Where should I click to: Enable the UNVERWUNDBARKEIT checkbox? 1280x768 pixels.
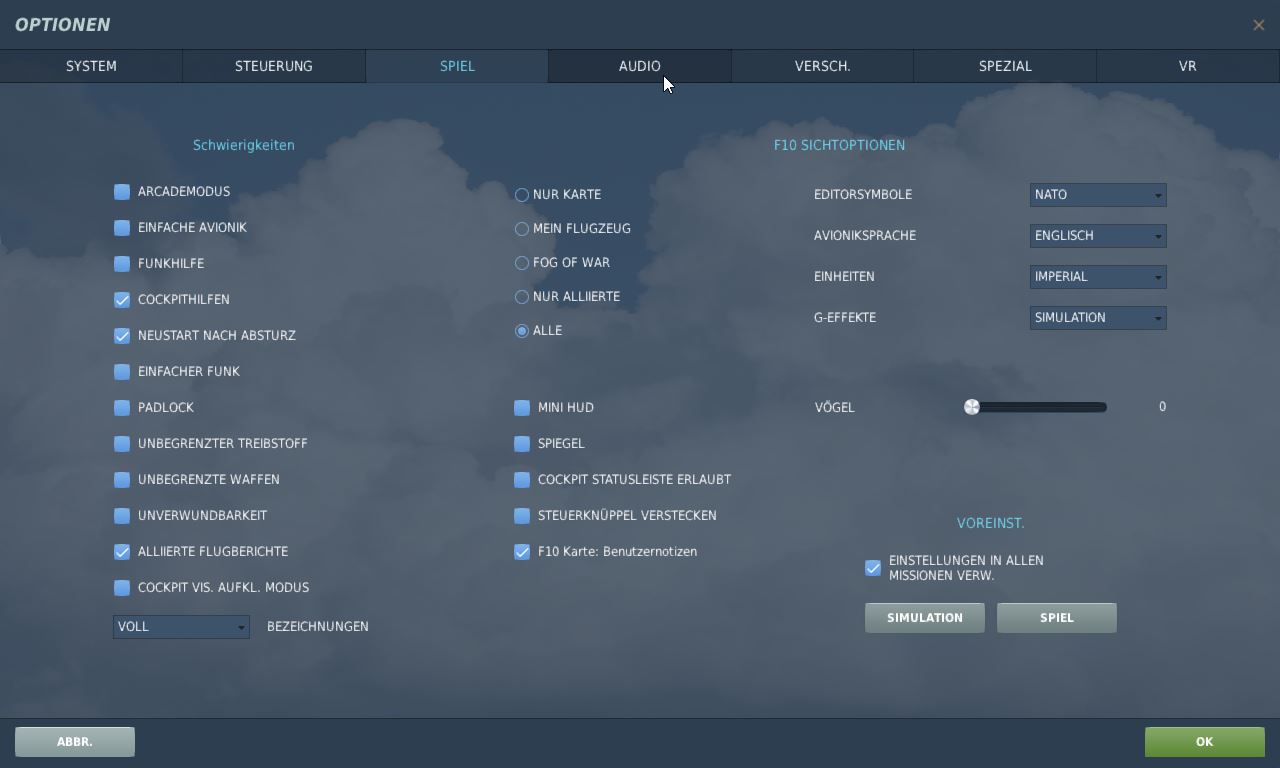[122, 516]
